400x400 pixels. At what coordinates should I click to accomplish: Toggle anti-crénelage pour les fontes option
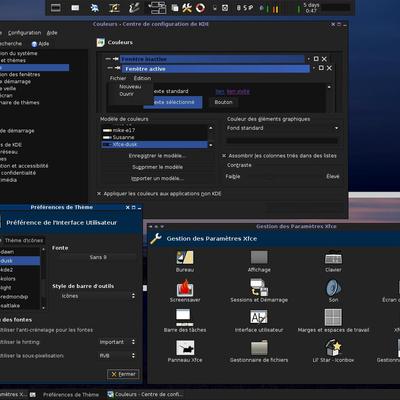(x=46, y=330)
